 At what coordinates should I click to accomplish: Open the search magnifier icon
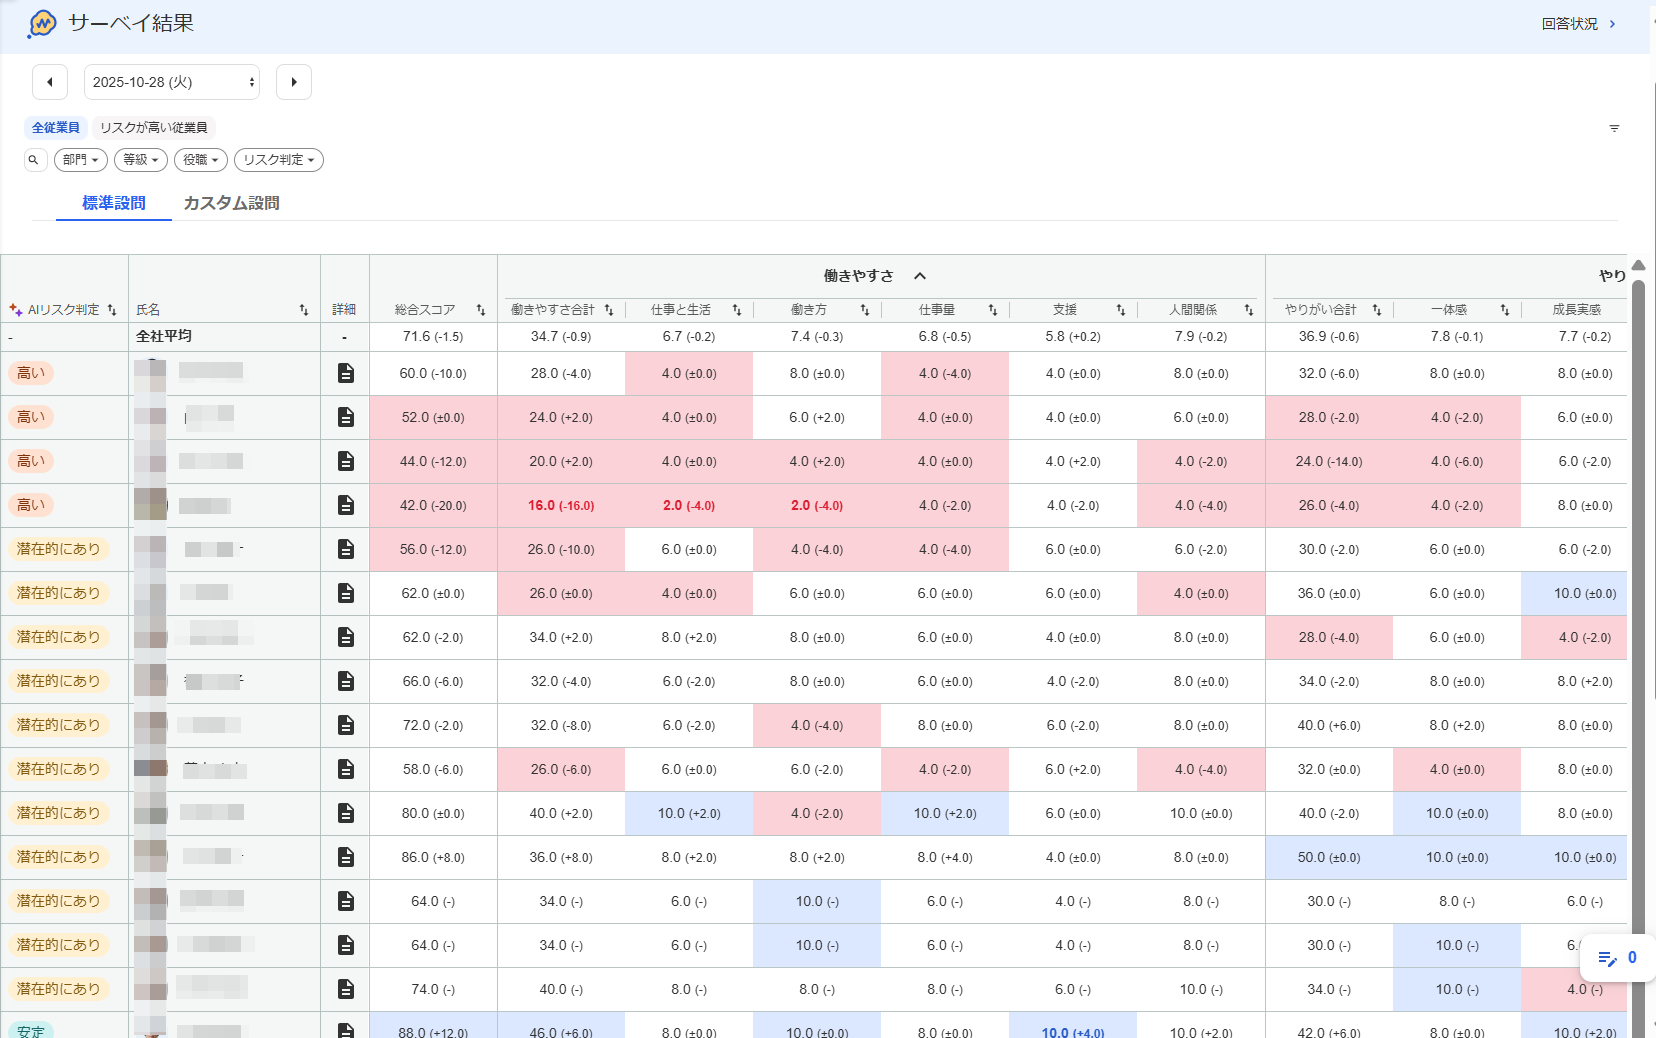[34, 160]
